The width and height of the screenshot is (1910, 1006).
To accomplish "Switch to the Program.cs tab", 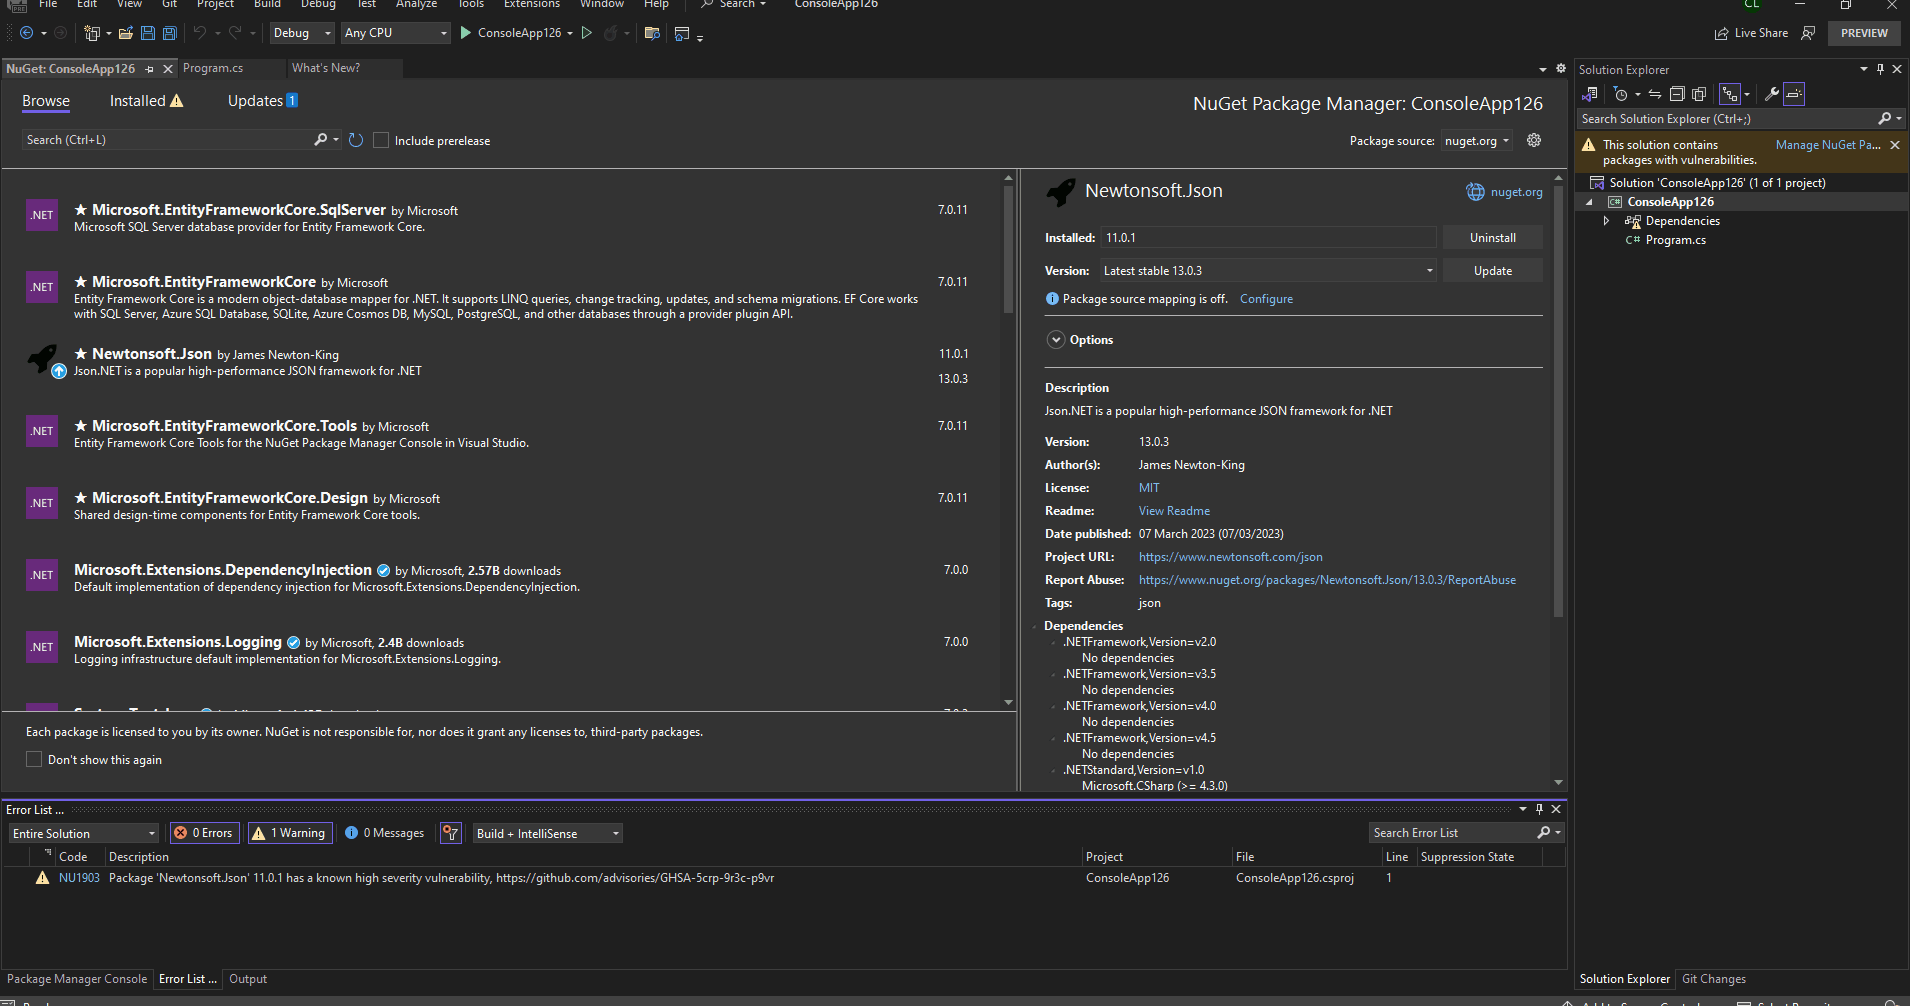I will click(213, 68).
